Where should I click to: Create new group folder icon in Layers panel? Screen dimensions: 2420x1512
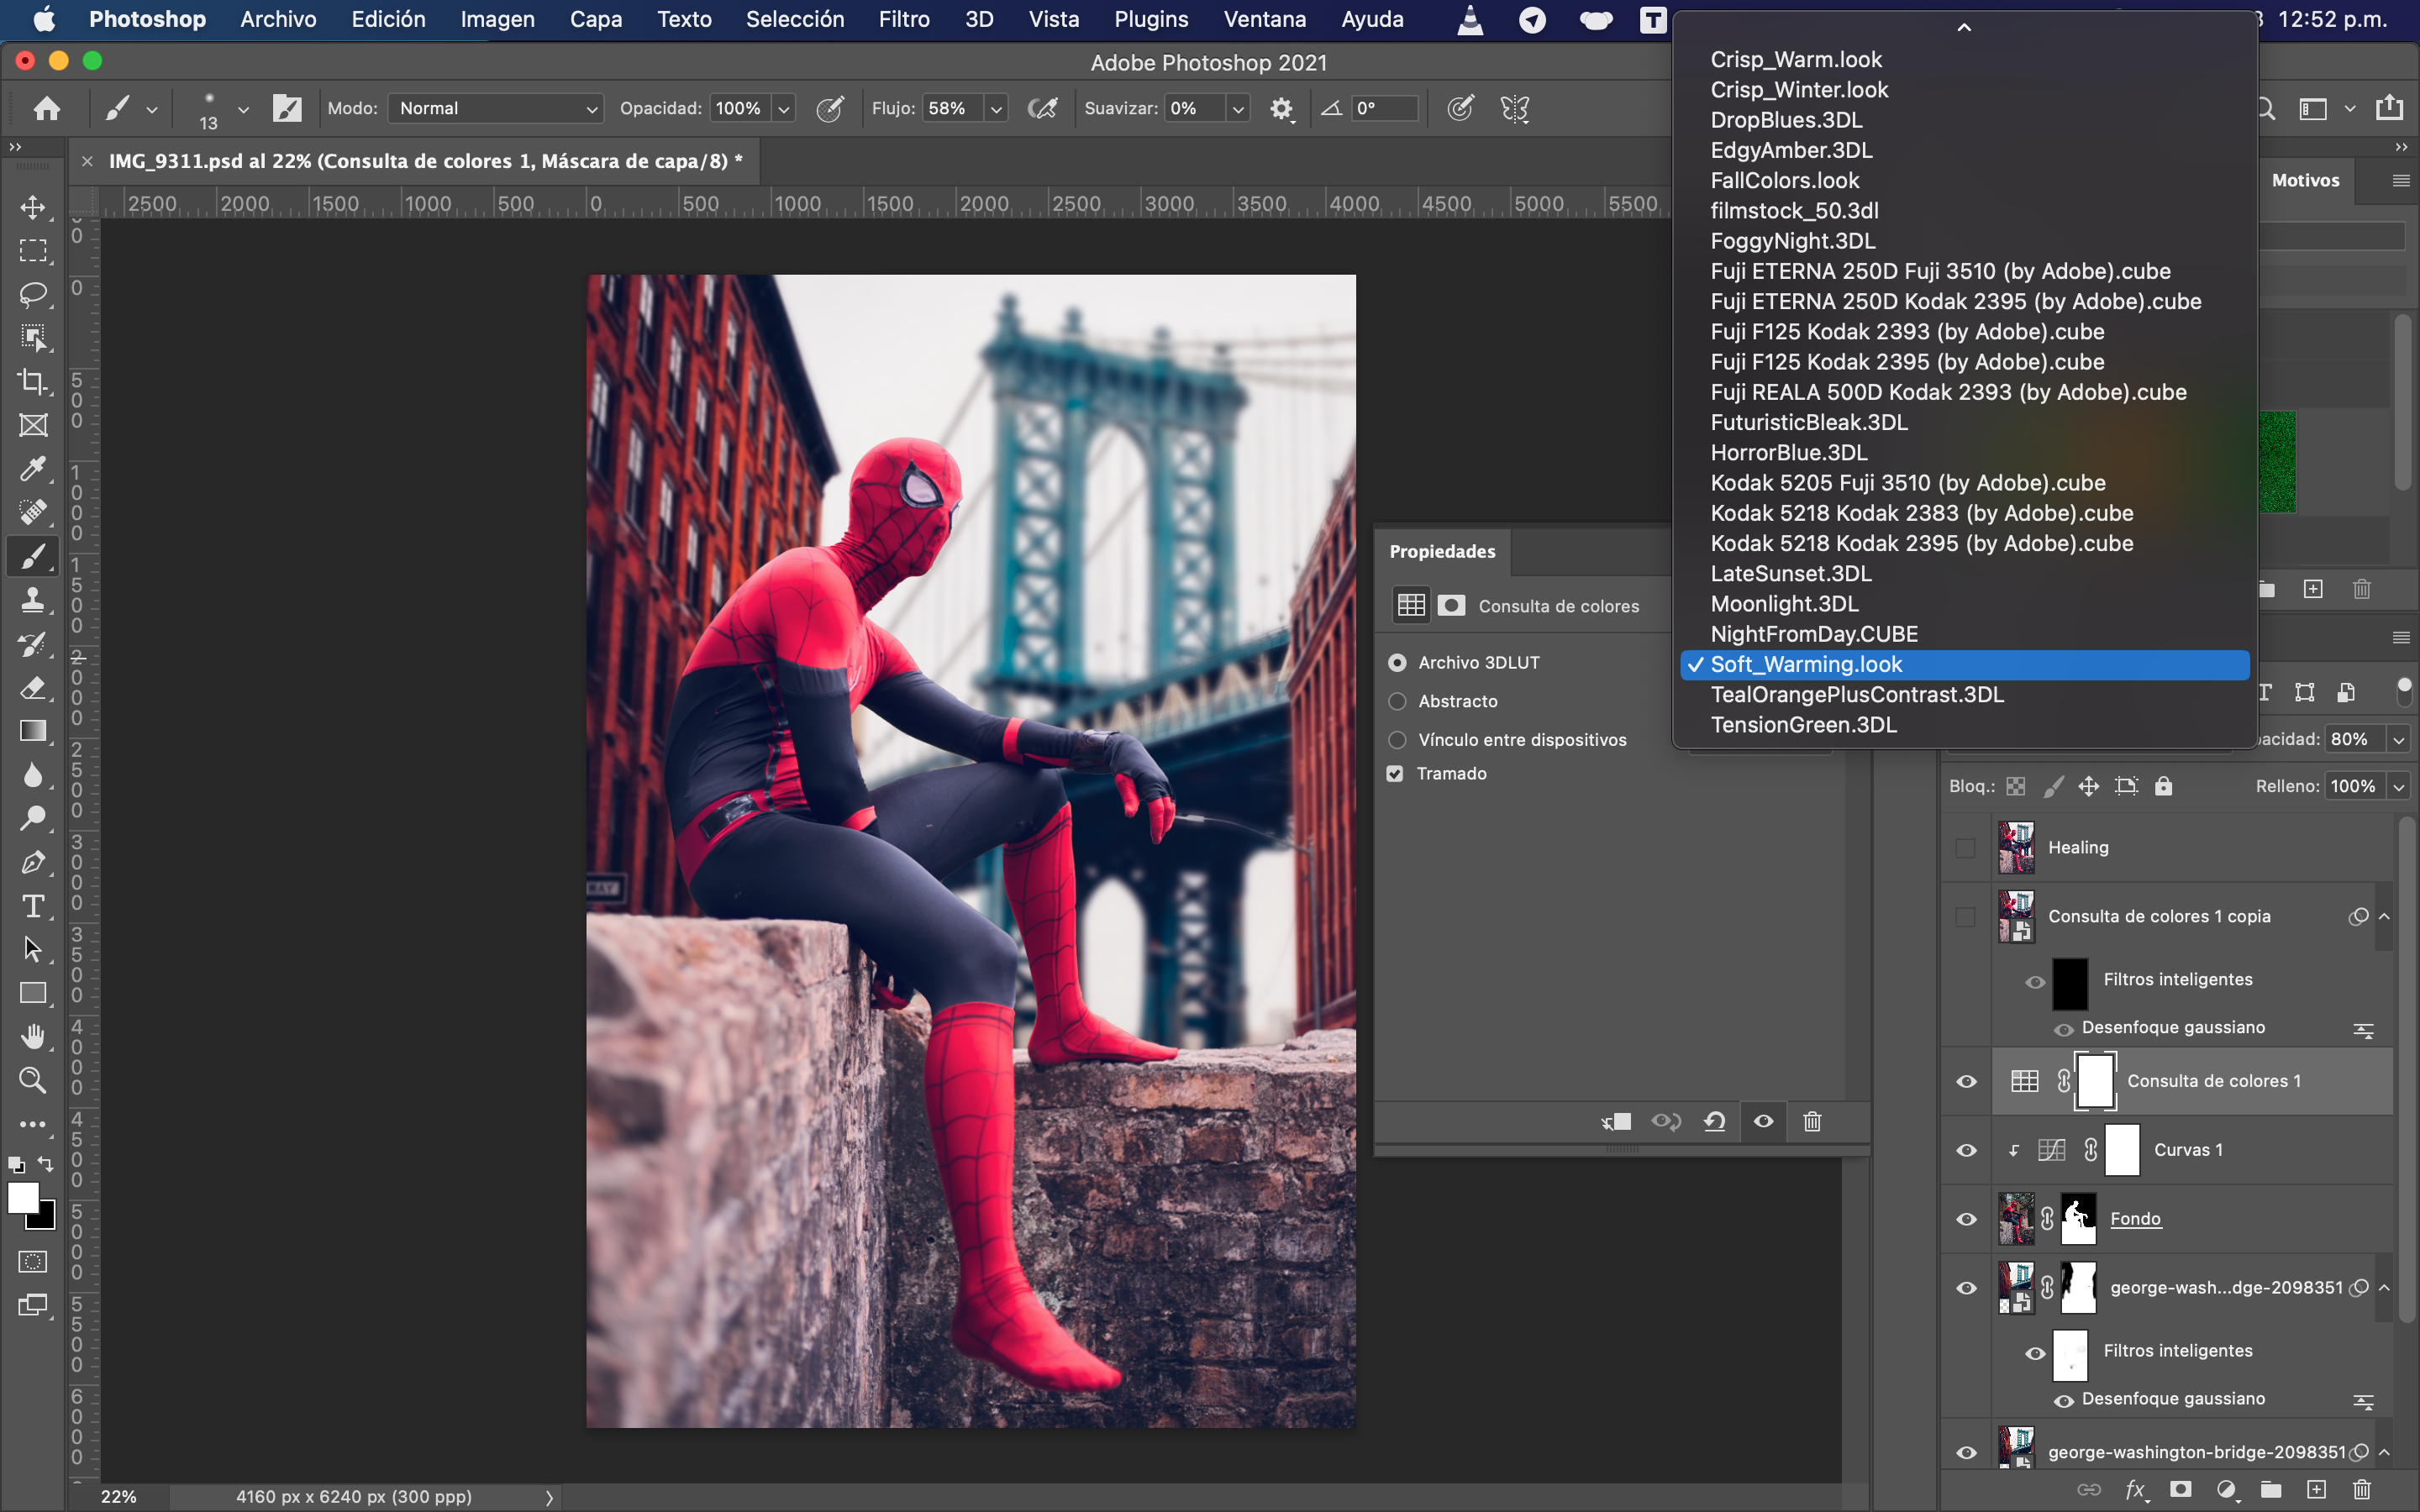(2271, 1489)
